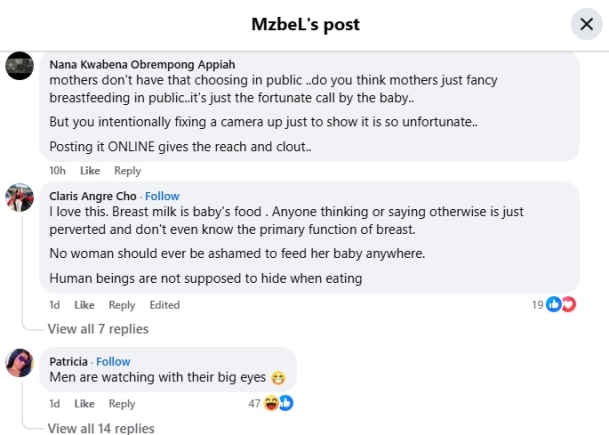
Task: Follow Claris Angre Cho
Action: pyautogui.click(x=162, y=196)
